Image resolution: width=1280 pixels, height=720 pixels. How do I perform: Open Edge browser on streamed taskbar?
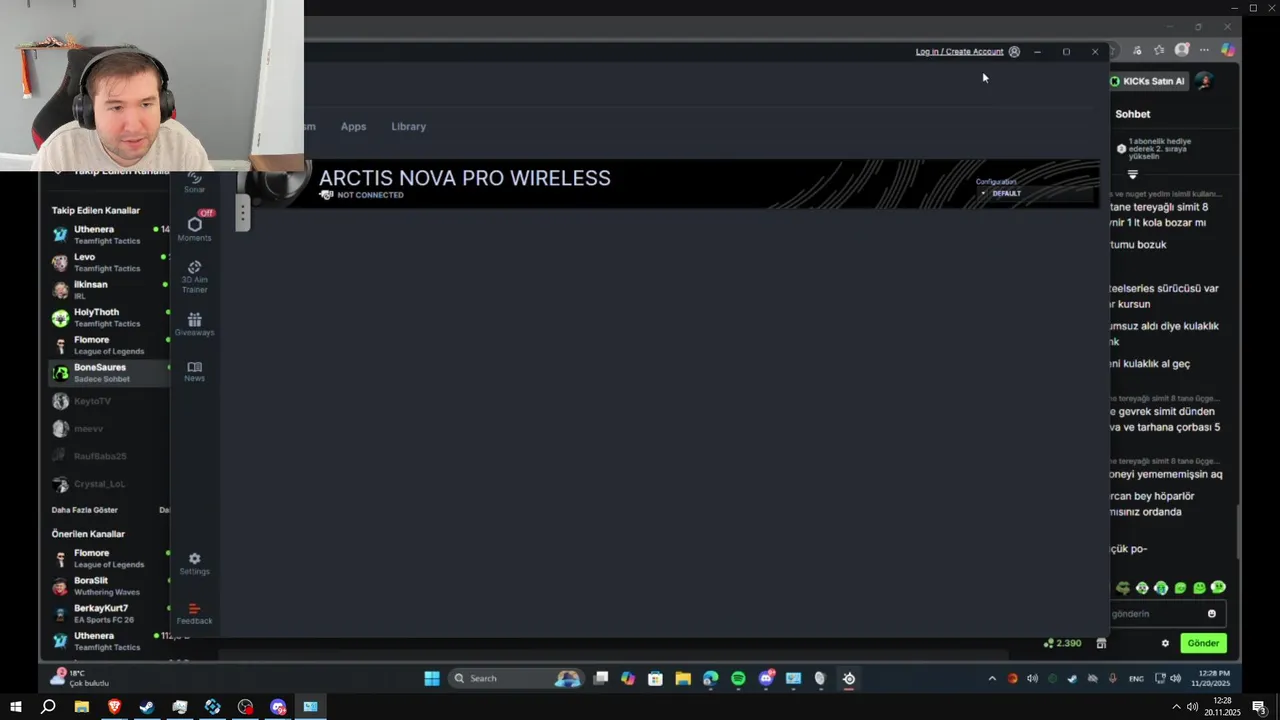(x=711, y=678)
